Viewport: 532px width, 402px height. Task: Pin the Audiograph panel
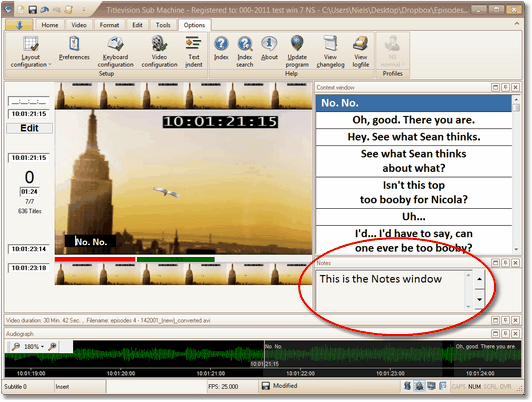click(505, 333)
